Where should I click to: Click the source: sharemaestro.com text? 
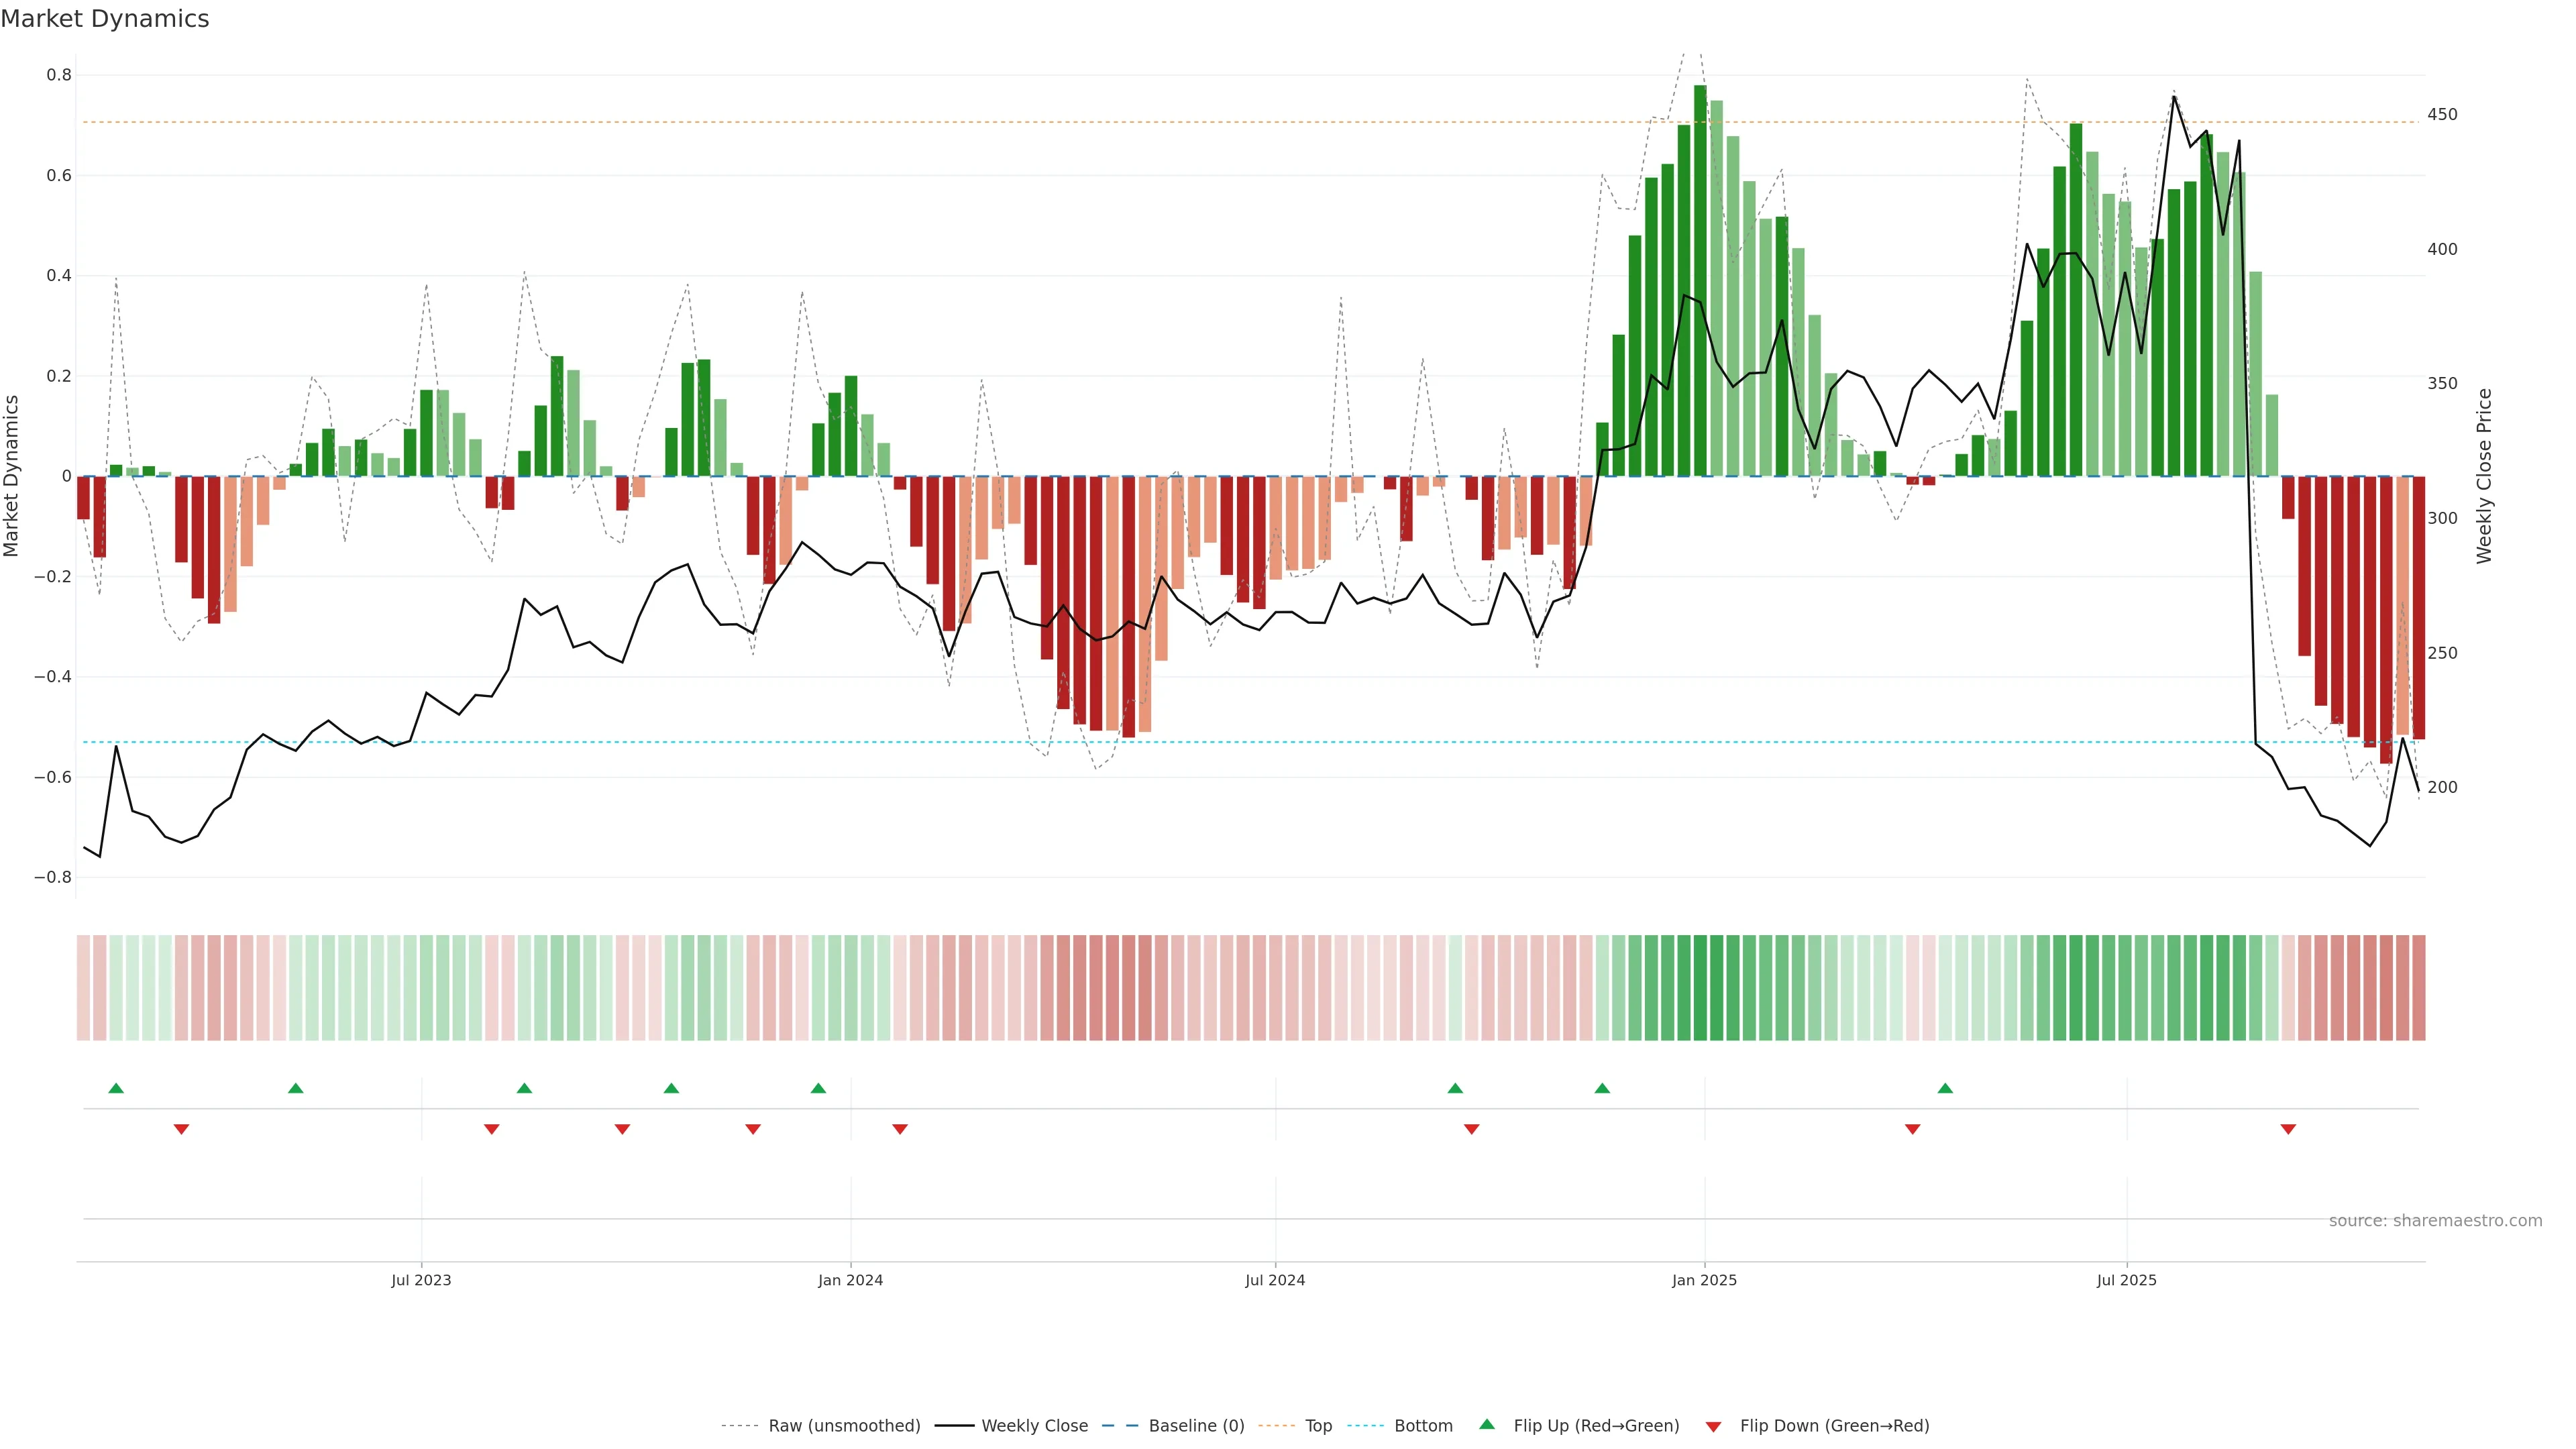click(2435, 1221)
